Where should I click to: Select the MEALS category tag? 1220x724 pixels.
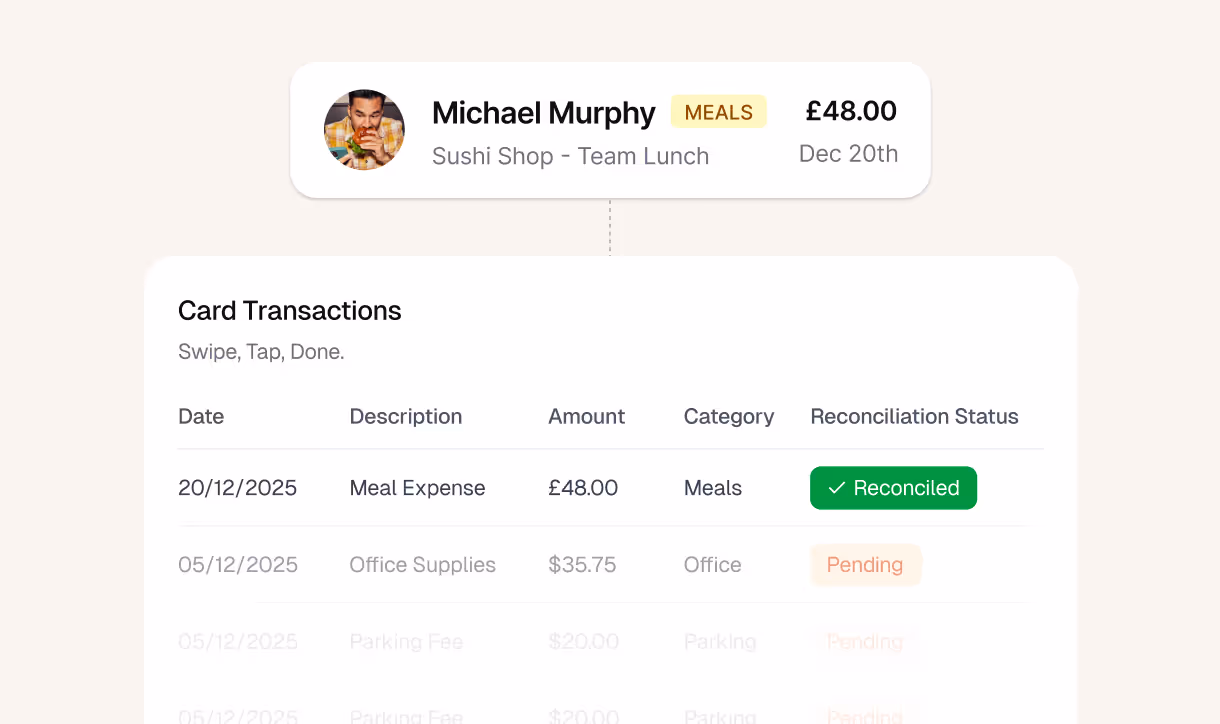click(x=718, y=111)
